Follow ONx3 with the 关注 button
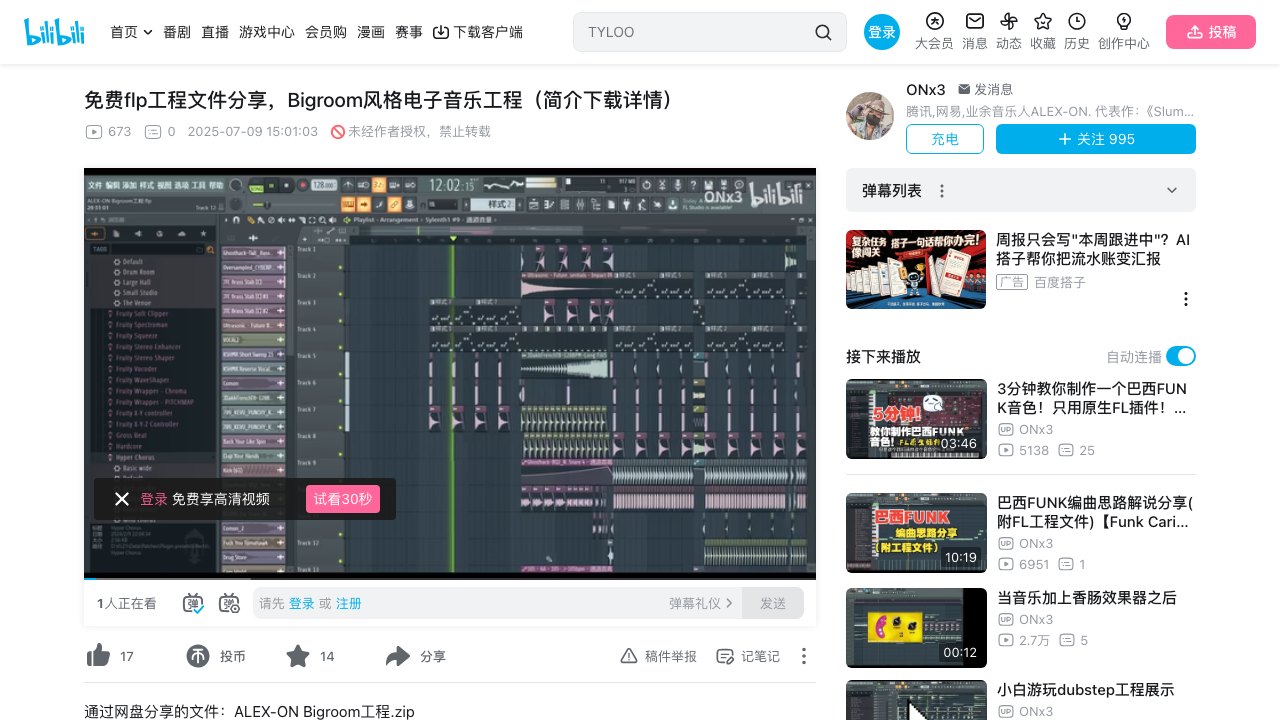Viewport: 1280px width, 720px height. [1096, 139]
